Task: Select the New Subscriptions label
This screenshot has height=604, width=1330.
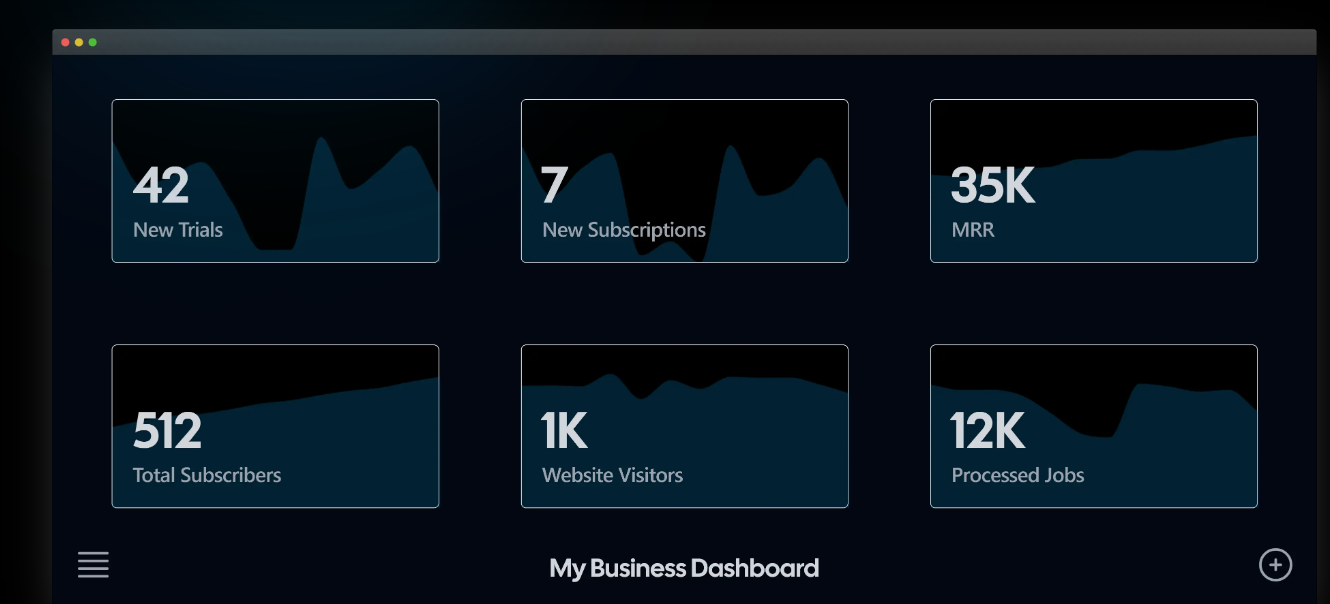Action: click(x=624, y=230)
